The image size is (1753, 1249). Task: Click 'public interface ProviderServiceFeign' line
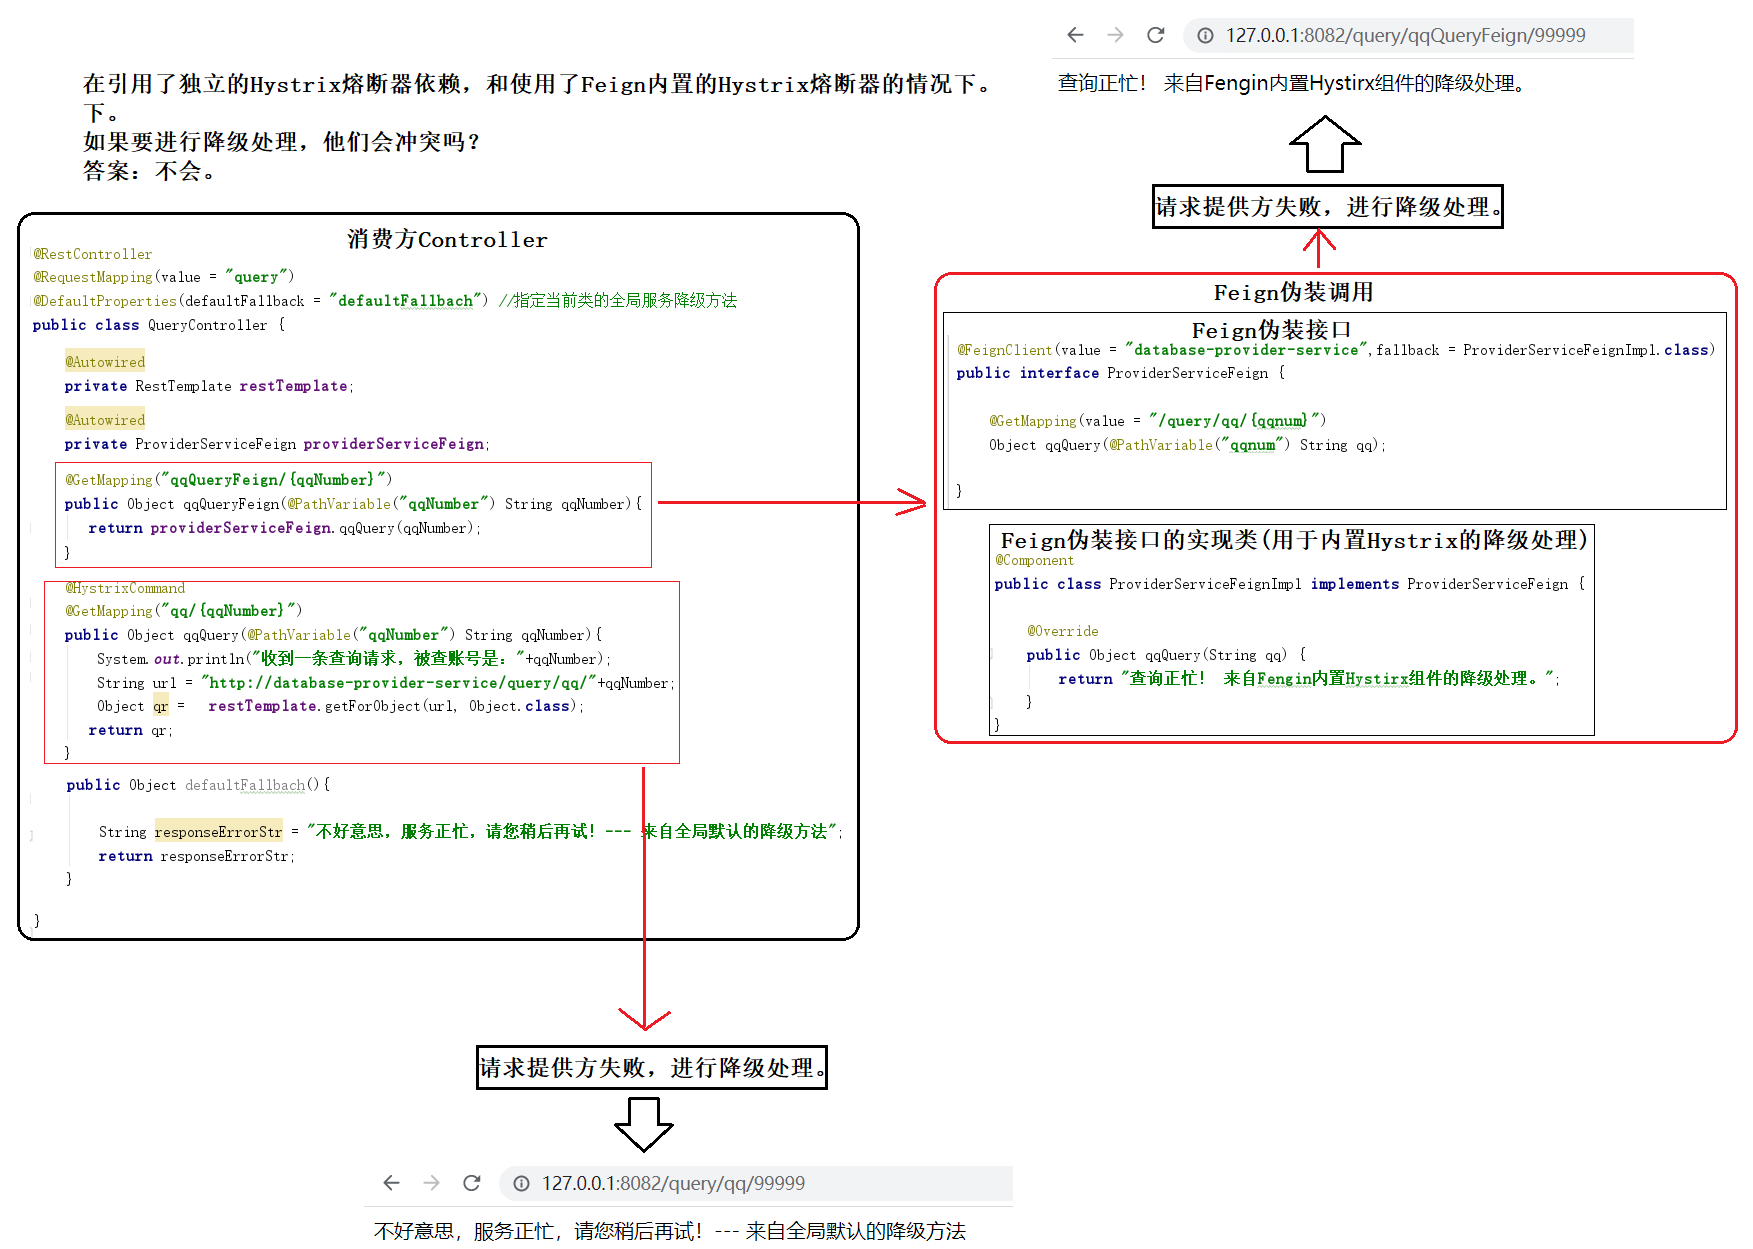pos(1121,373)
